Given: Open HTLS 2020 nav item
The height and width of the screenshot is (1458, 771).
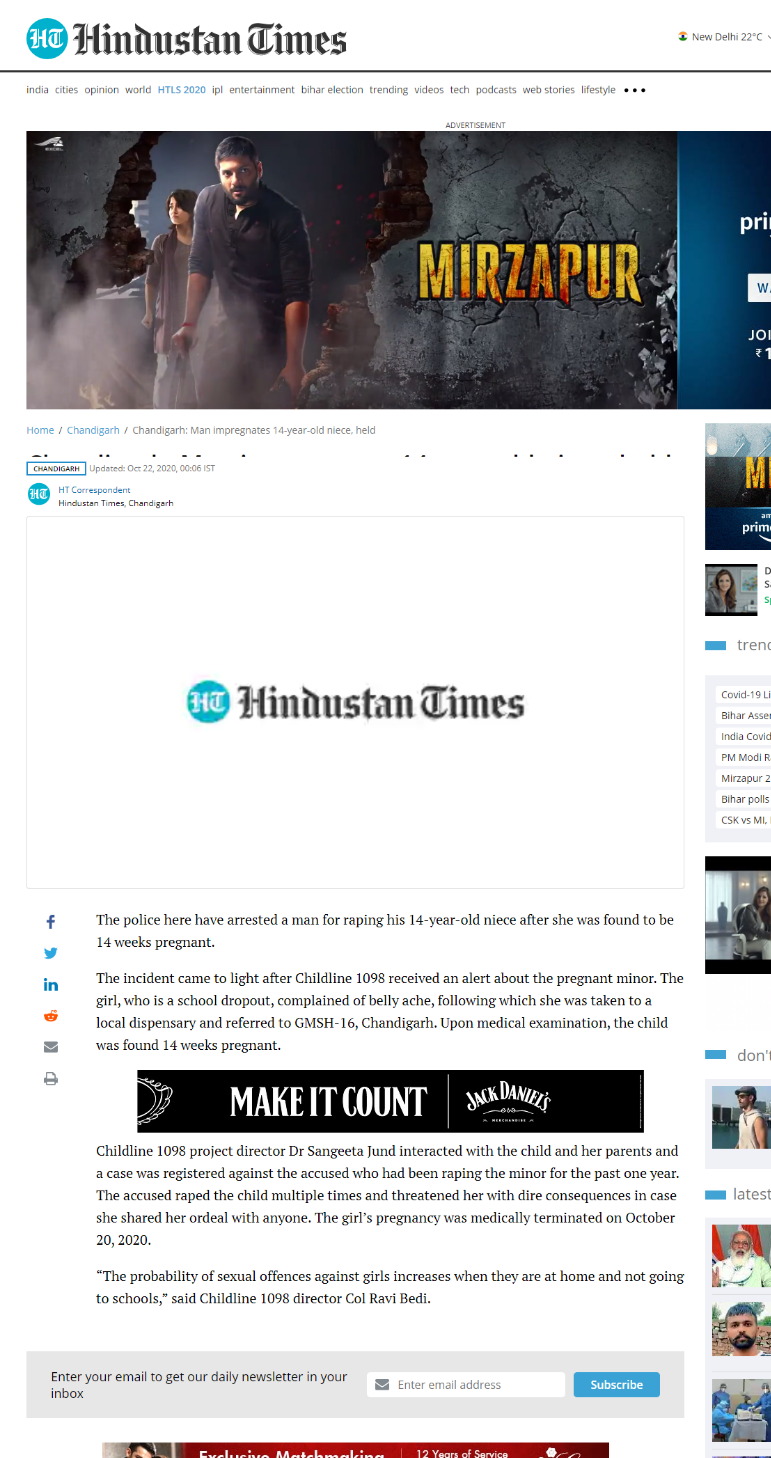Looking at the screenshot, I should pos(182,90).
